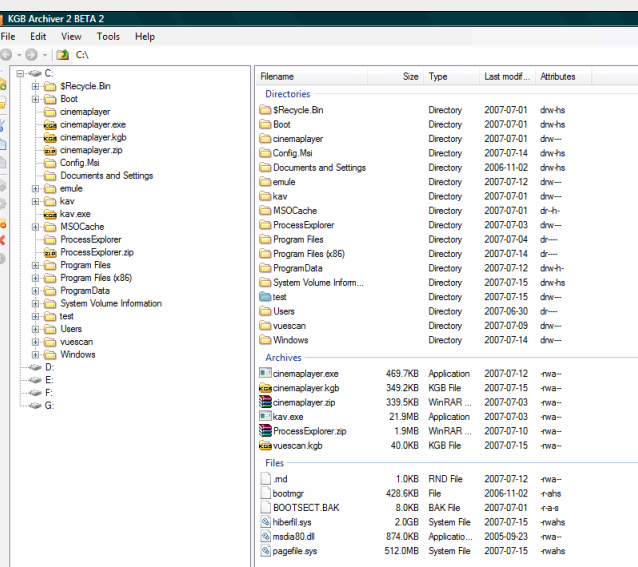Viewport: 638px width, 567px height.
Task: Click the Forward navigation arrow
Action: 31,55
